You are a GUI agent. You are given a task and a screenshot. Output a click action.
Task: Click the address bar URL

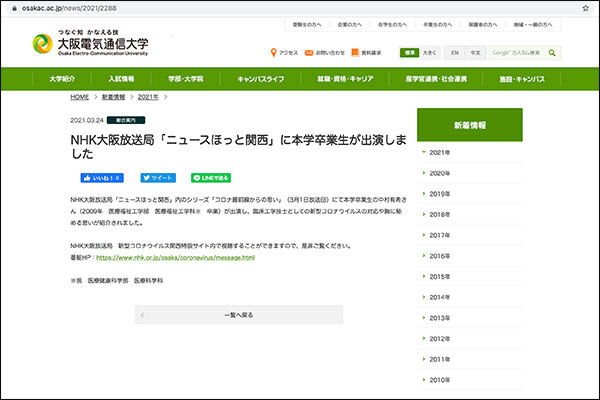[x=69, y=8]
